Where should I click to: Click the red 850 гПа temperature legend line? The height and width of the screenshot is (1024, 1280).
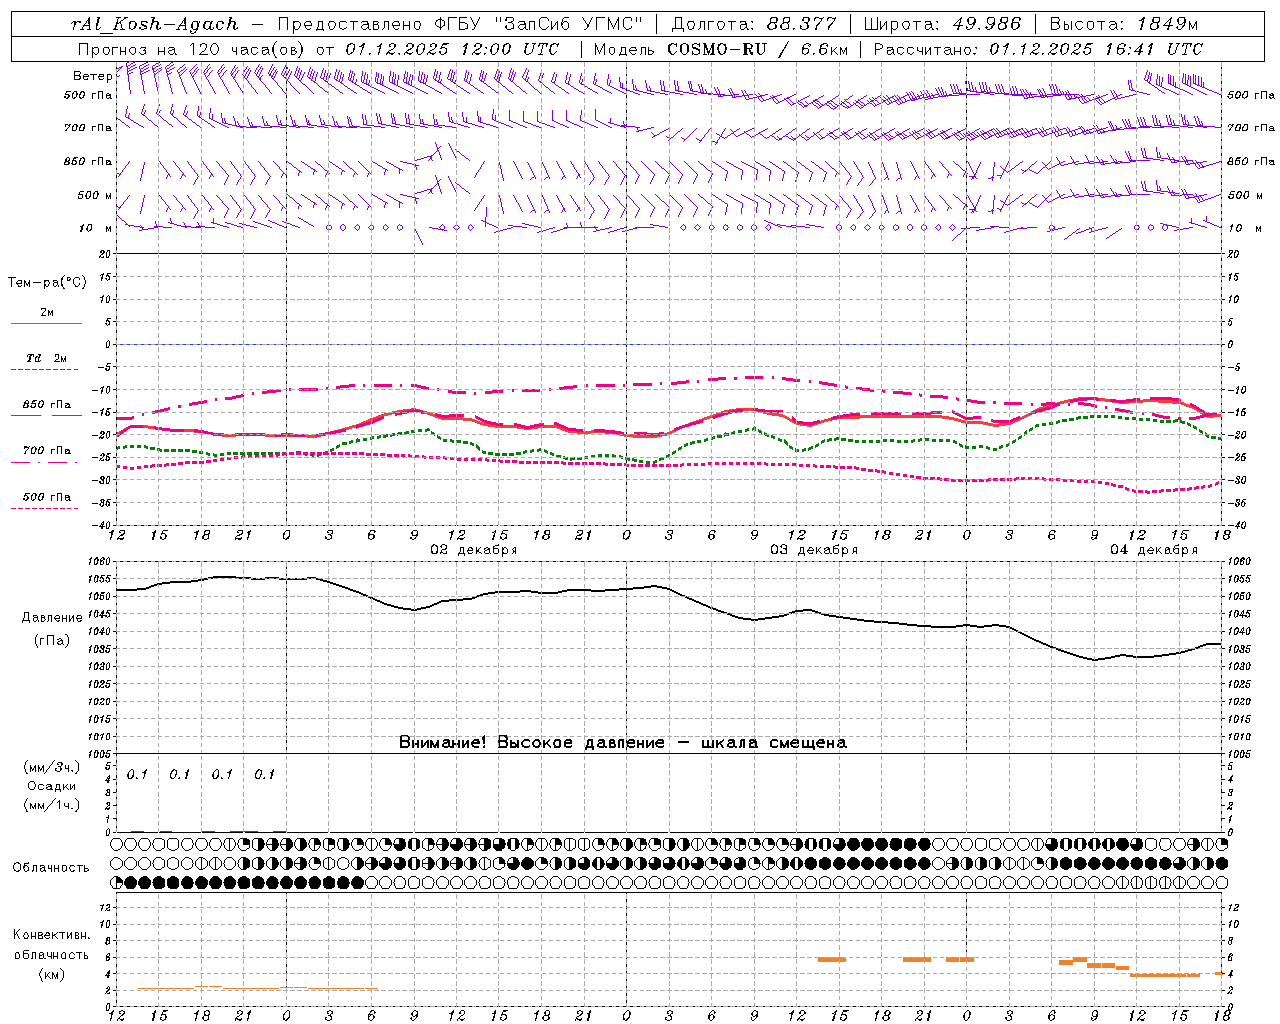click(46, 416)
